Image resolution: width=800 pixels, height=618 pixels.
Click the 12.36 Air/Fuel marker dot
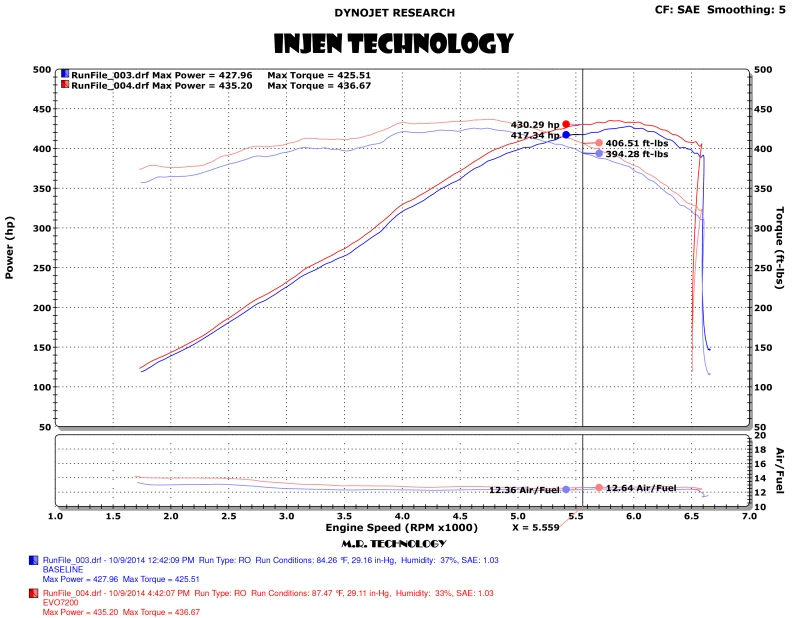(x=566, y=490)
